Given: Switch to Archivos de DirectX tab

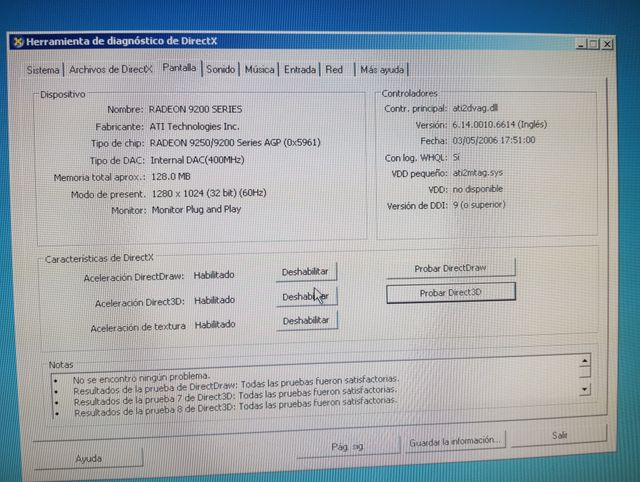Looking at the screenshot, I should (x=111, y=69).
